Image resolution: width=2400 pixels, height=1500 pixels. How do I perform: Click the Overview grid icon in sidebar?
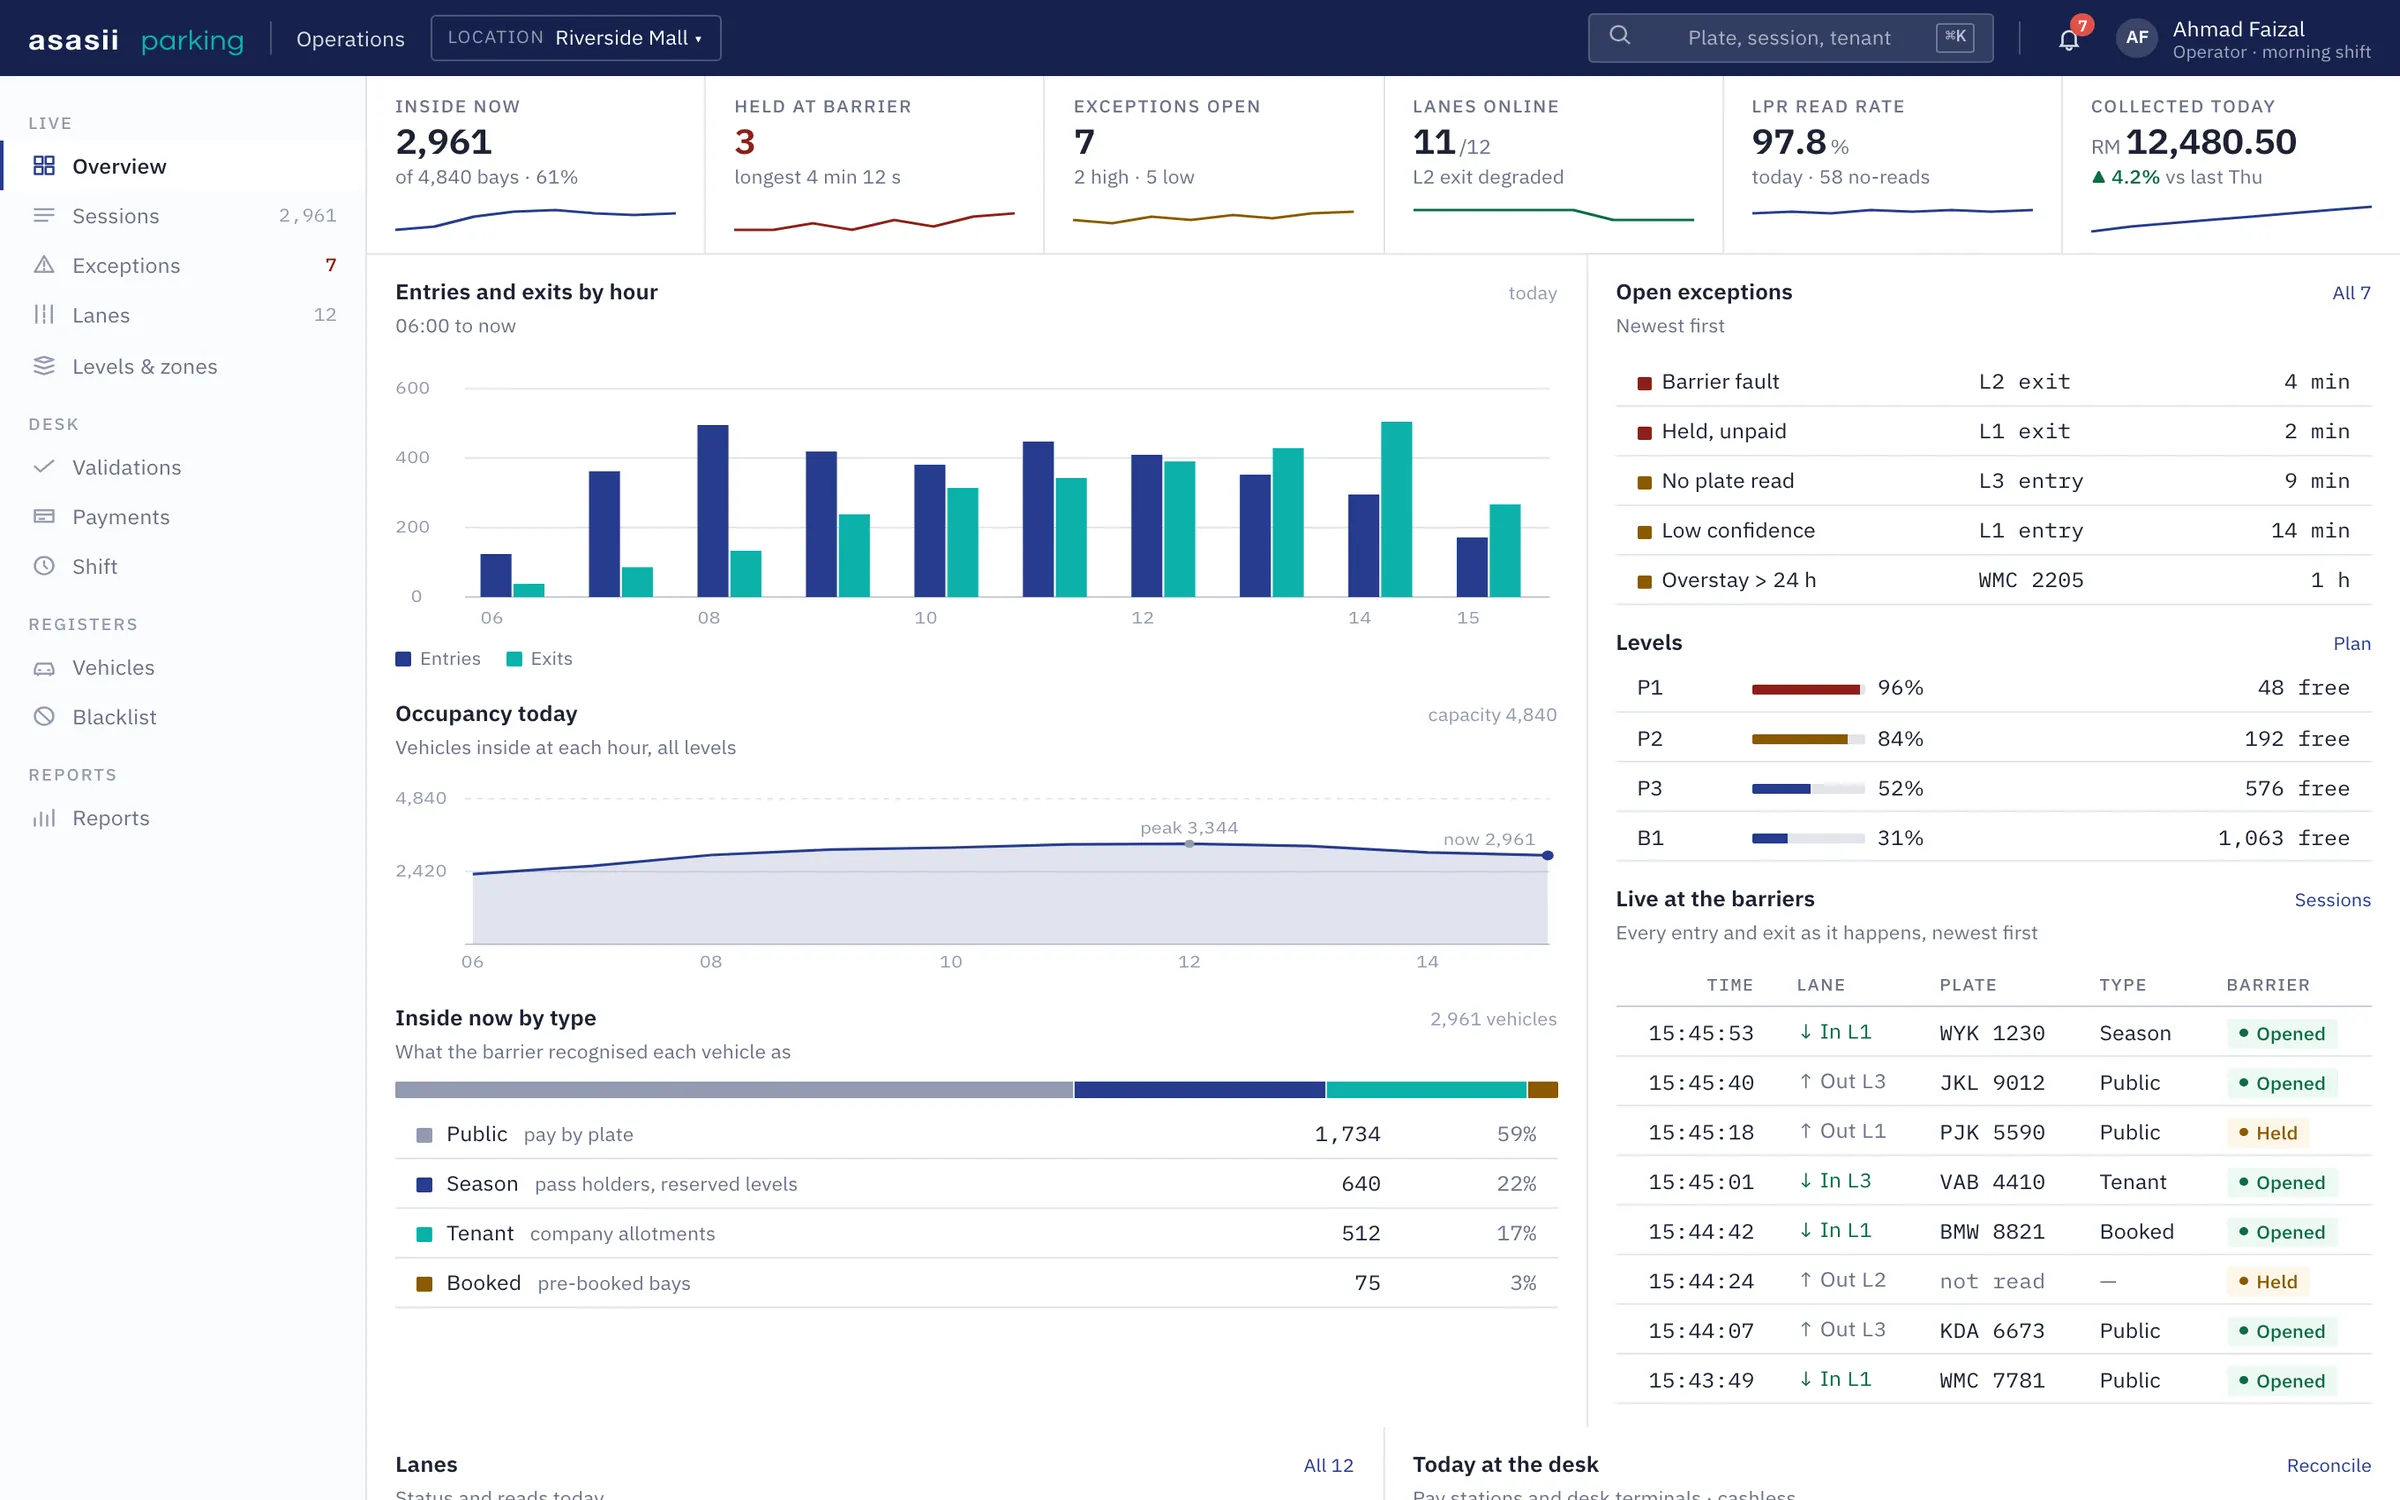[x=44, y=166]
